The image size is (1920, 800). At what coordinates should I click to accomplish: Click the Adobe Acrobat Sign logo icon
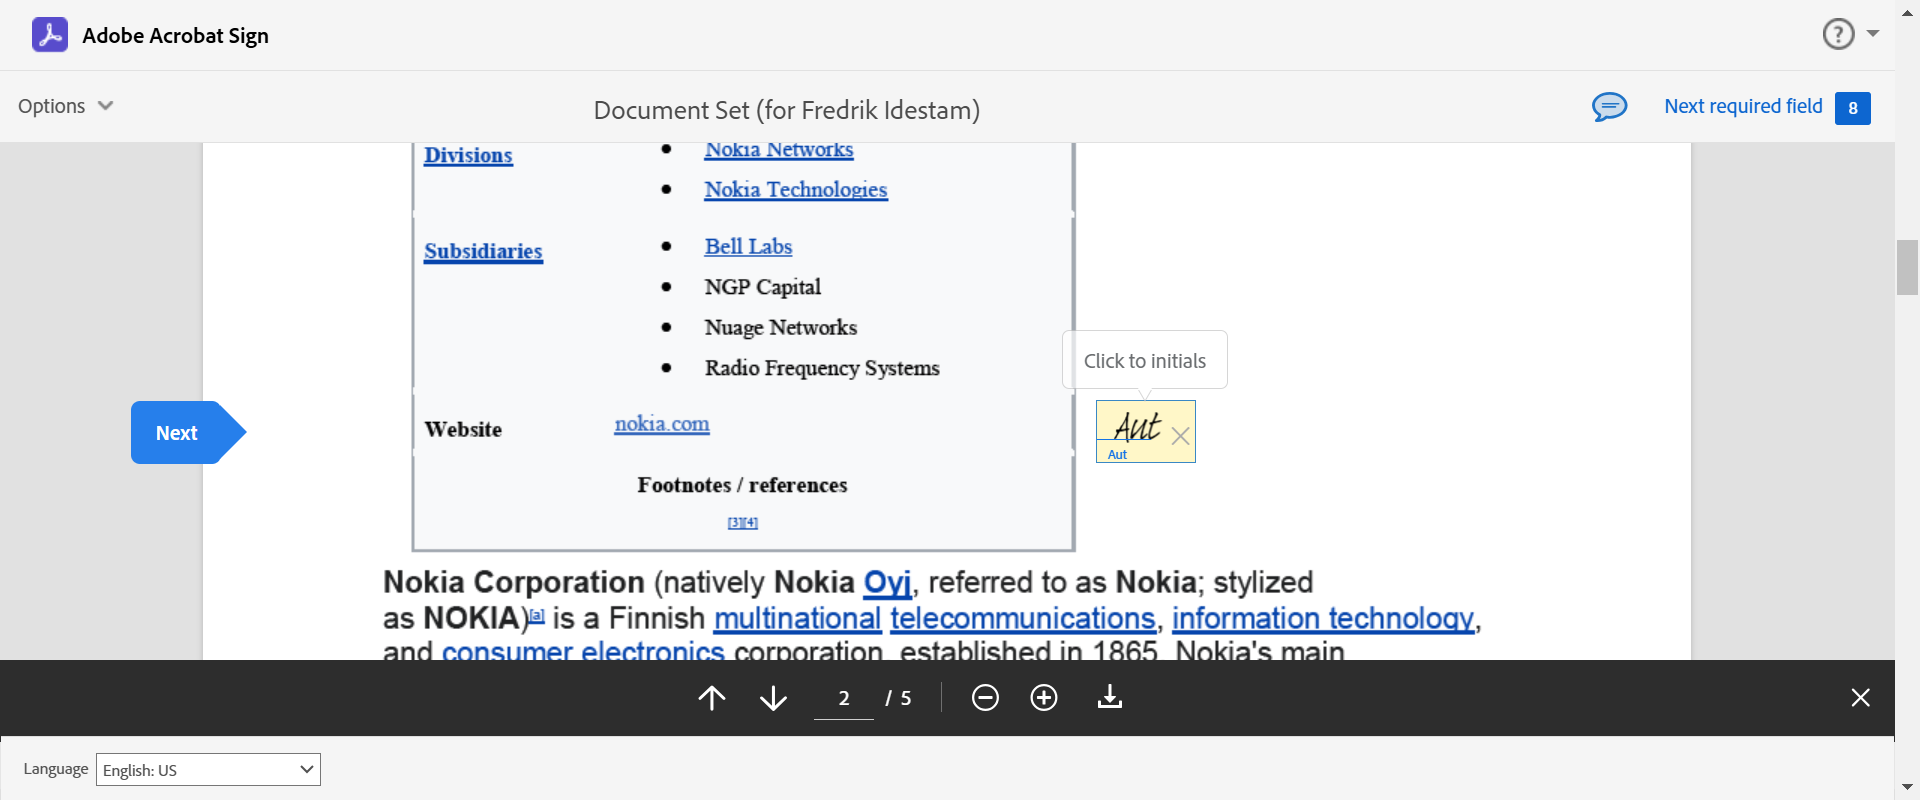tap(50, 35)
